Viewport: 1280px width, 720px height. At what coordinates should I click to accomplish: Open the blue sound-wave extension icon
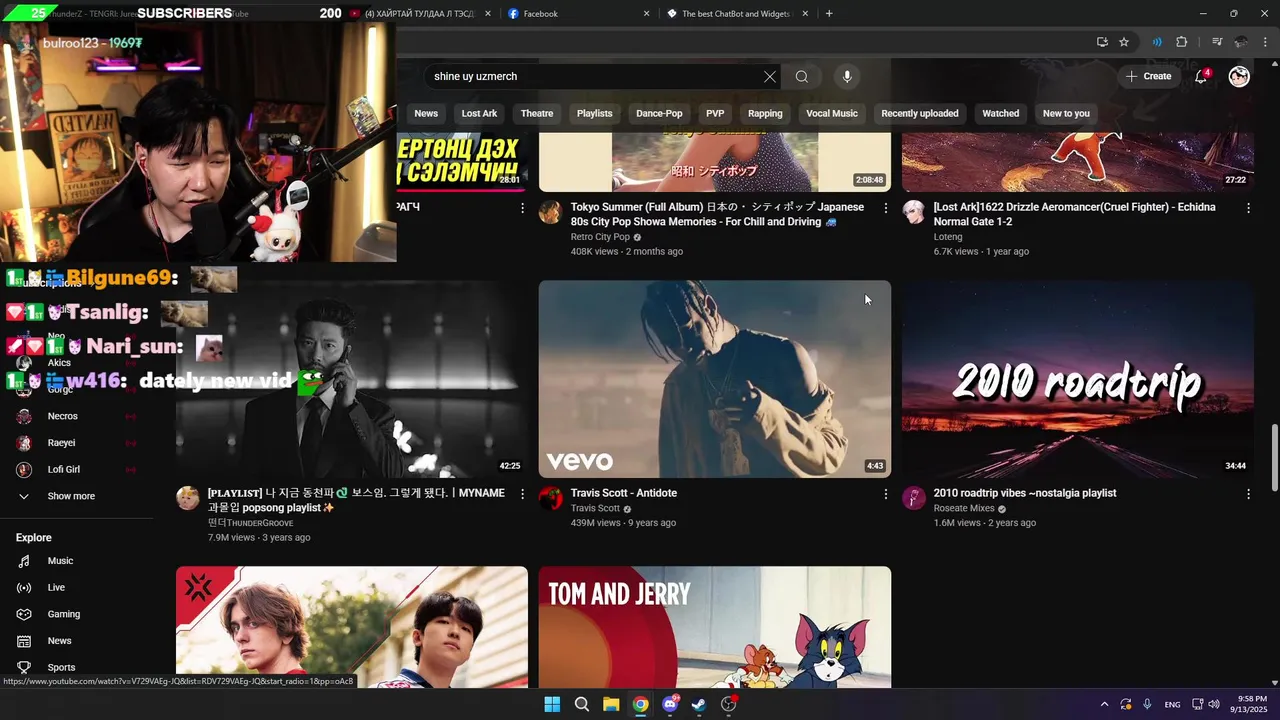tap(1157, 42)
